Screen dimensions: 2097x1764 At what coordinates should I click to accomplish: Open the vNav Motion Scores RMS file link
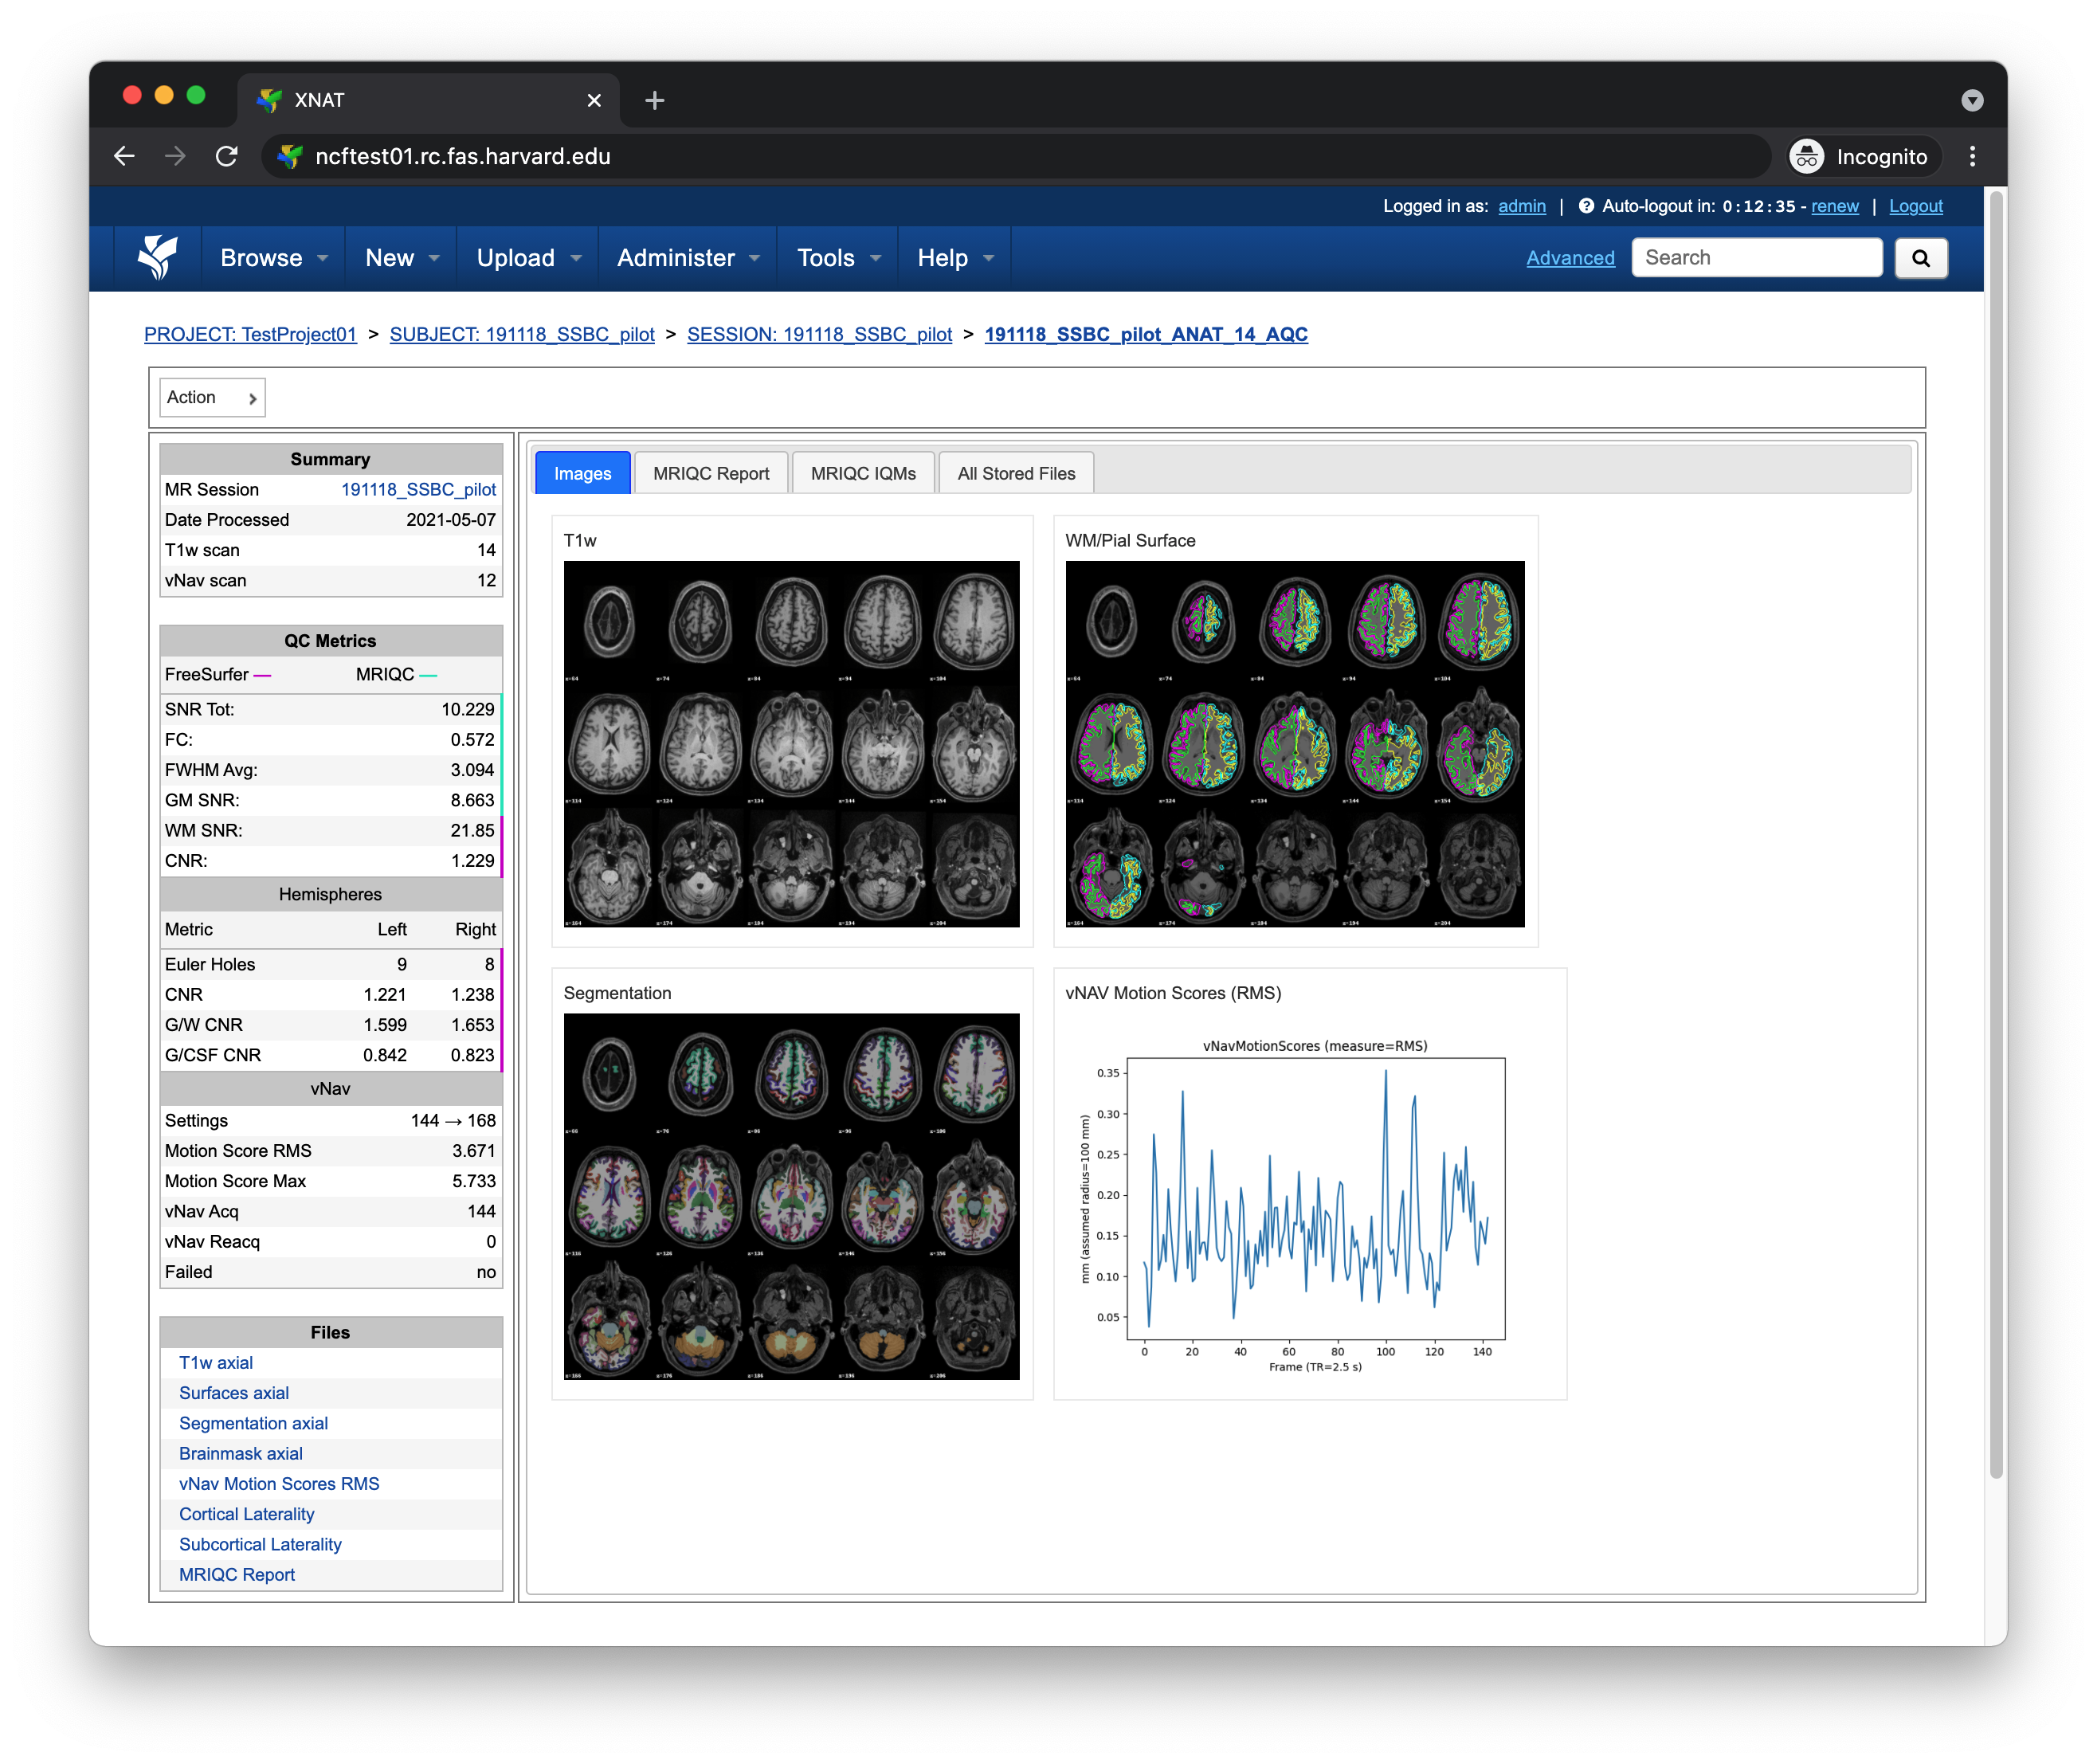279,1483
